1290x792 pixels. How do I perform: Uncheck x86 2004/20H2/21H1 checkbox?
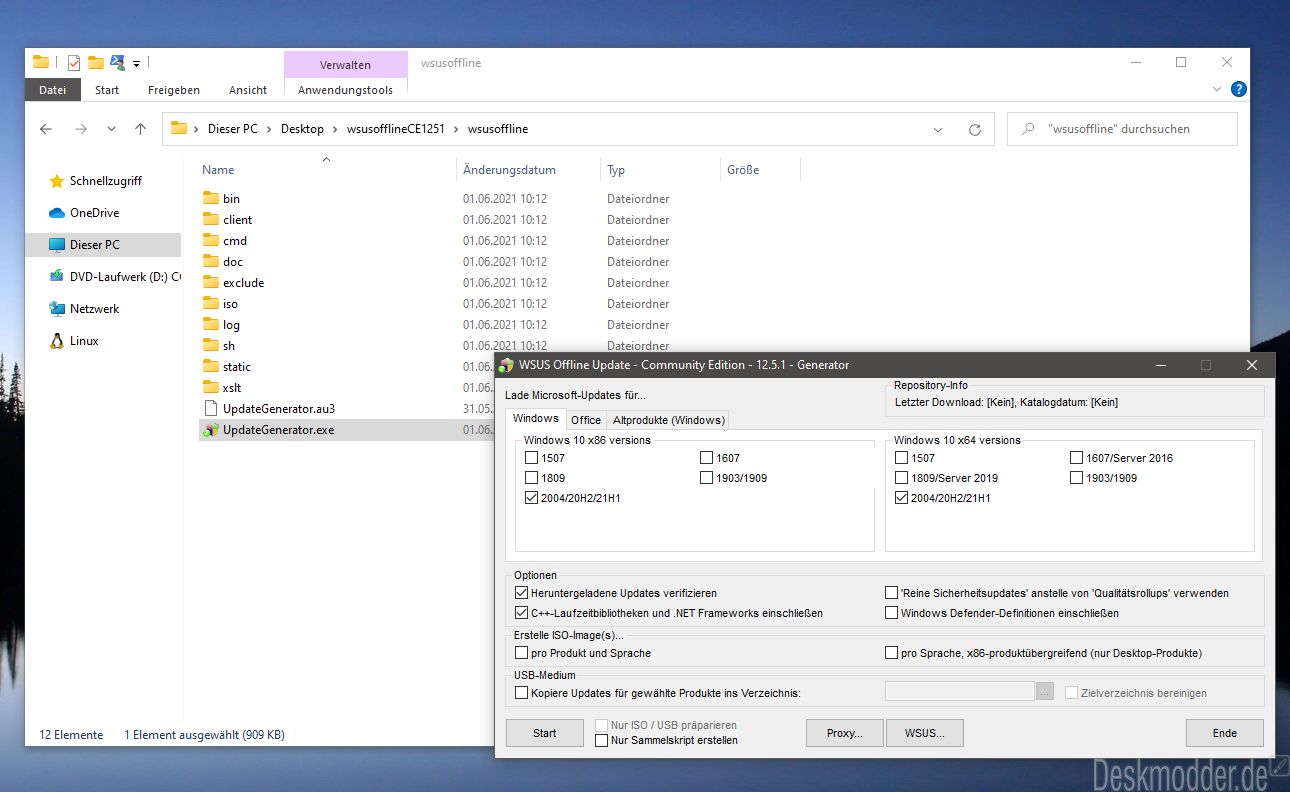pyautogui.click(x=531, y=498)
